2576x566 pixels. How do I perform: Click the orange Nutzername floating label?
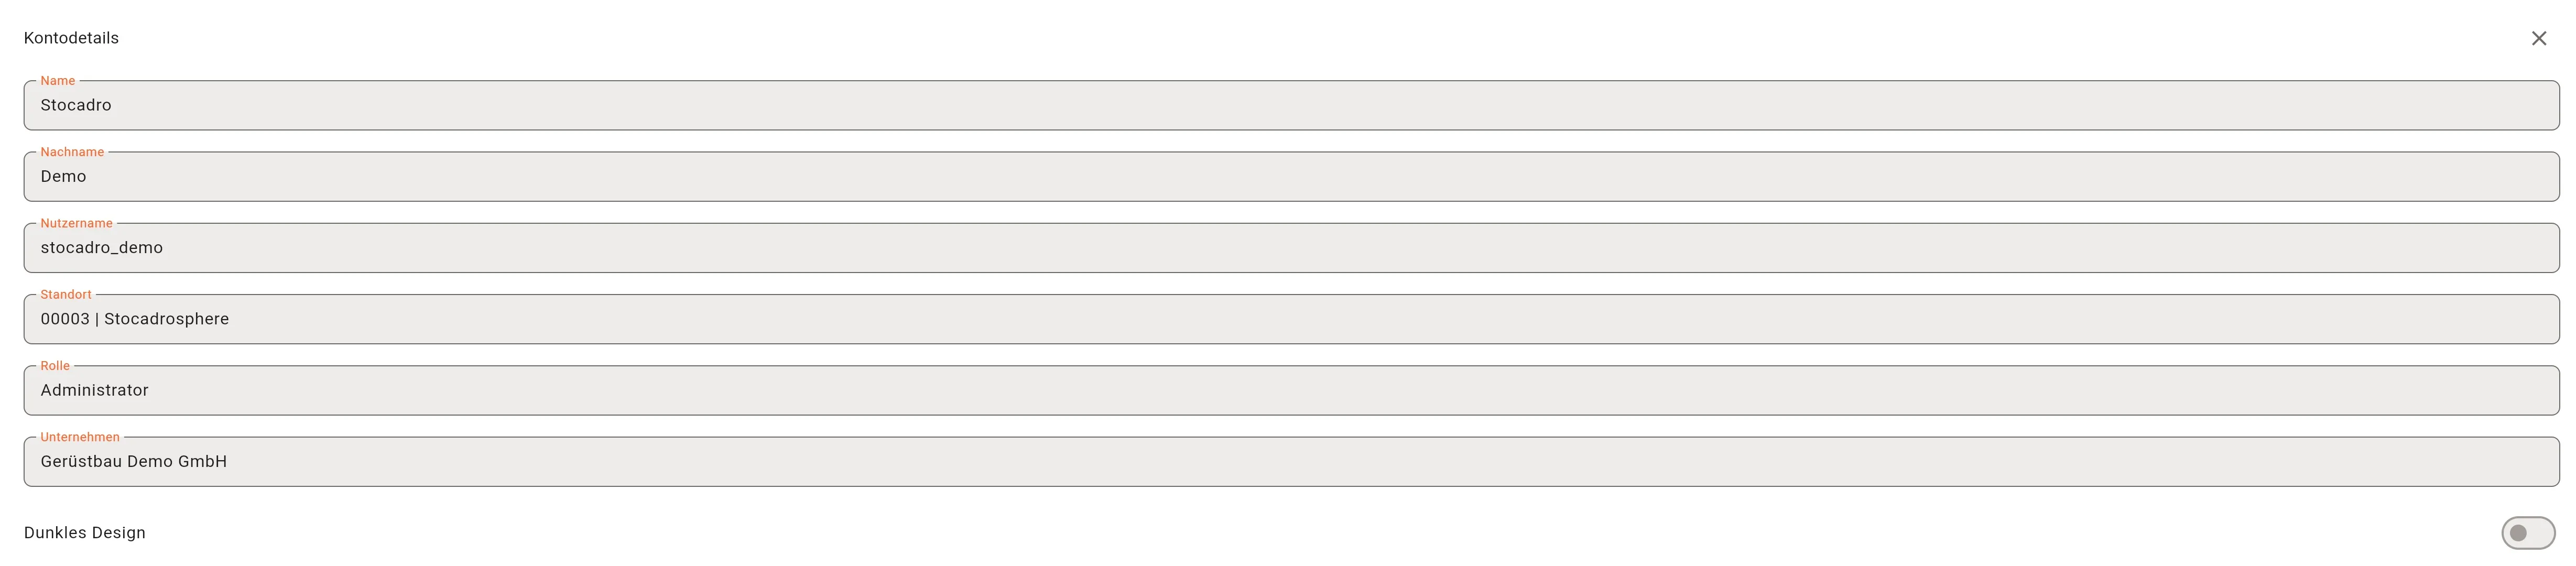tap(76, 223)
